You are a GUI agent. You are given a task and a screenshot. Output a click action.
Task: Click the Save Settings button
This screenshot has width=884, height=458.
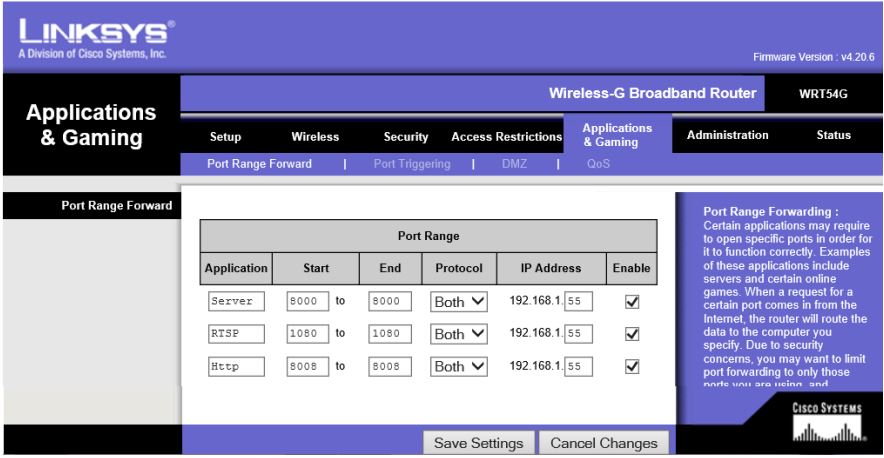pos(479,443)
